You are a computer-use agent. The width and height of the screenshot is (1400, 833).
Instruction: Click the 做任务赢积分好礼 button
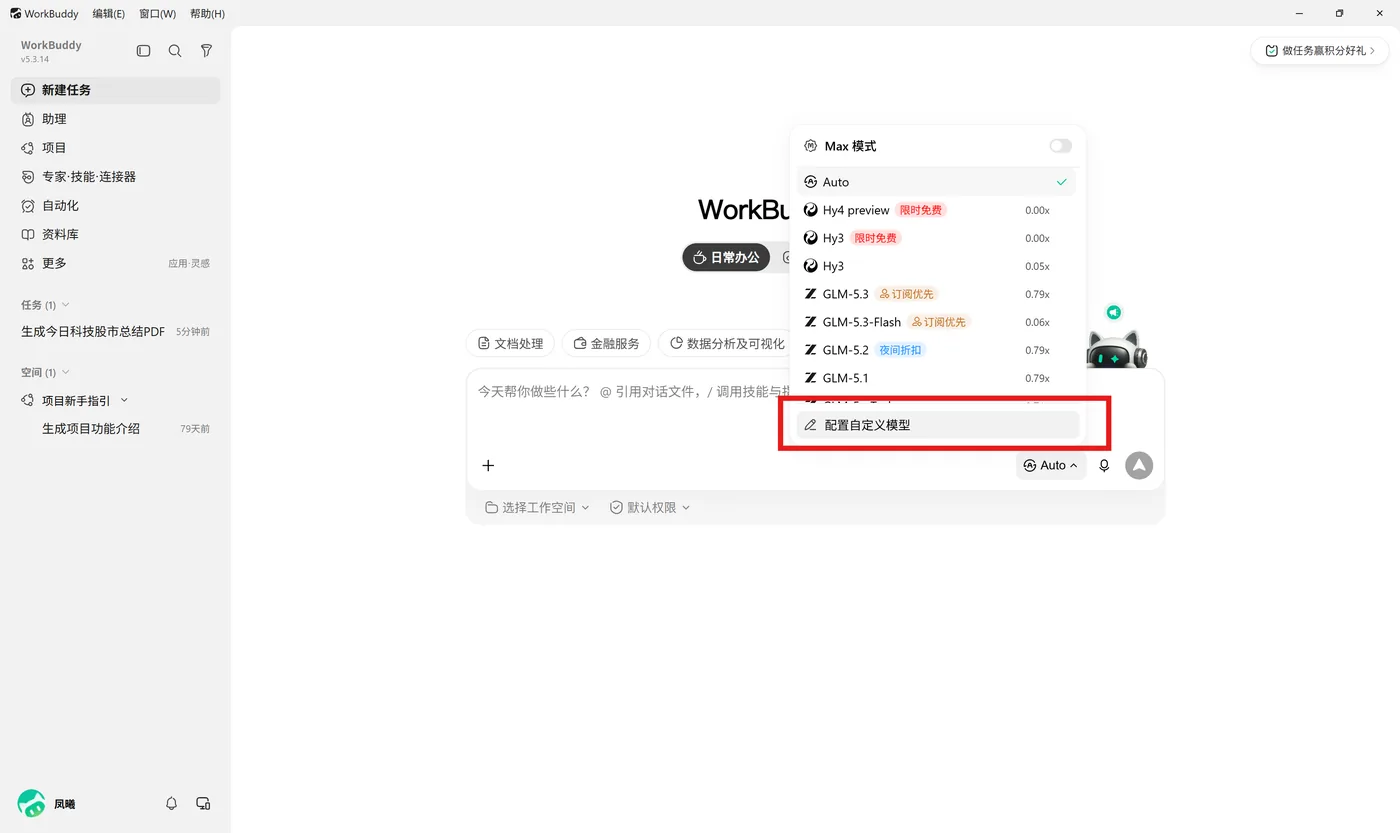pyautogui.click(x=1319, y=51)
